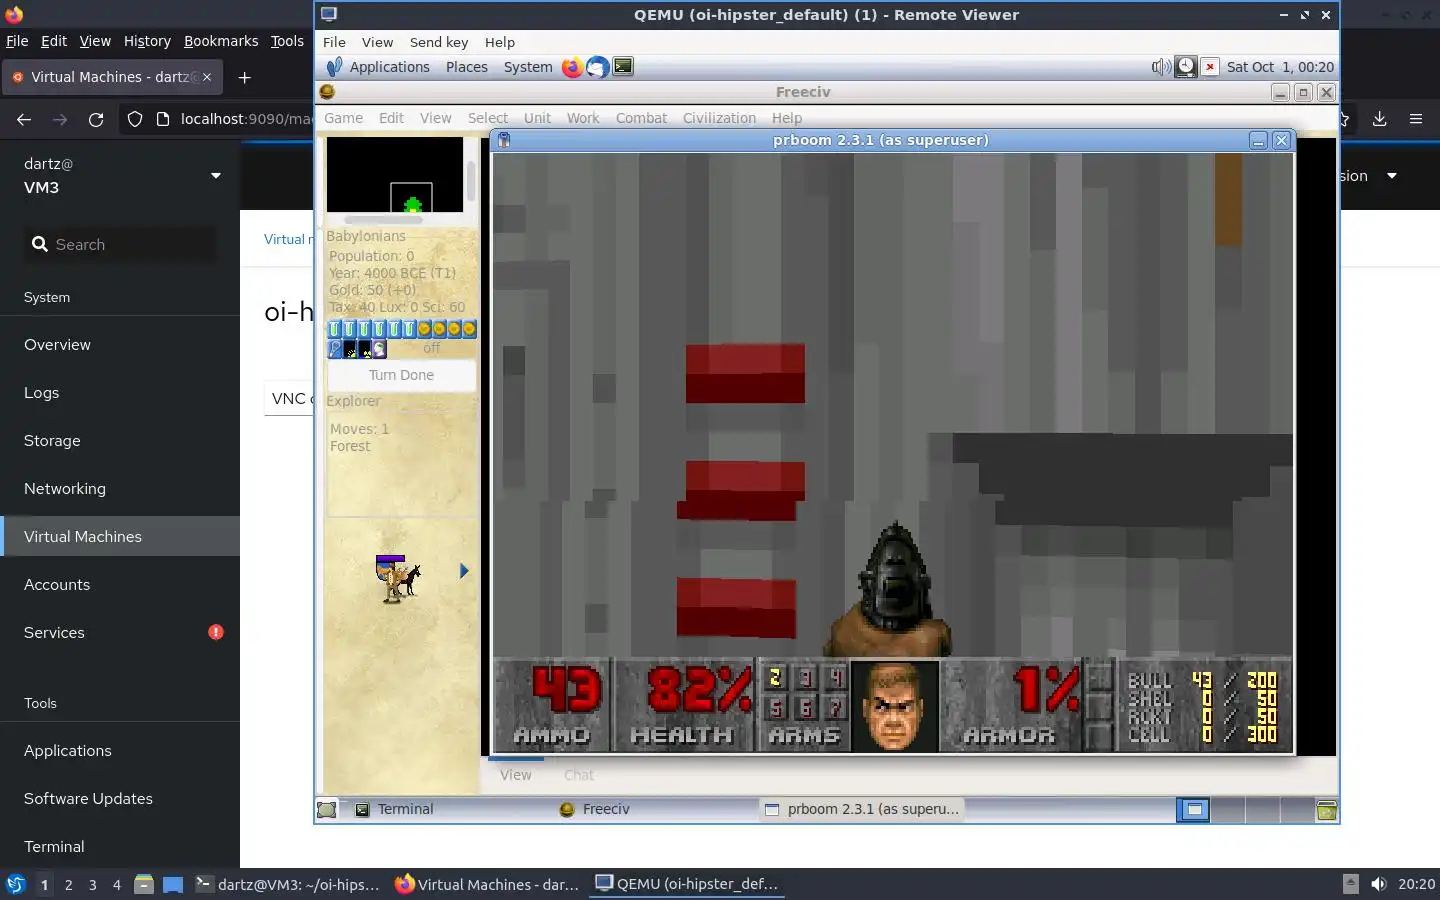Click the government indicator icon in Freeciv

(379, 349)
